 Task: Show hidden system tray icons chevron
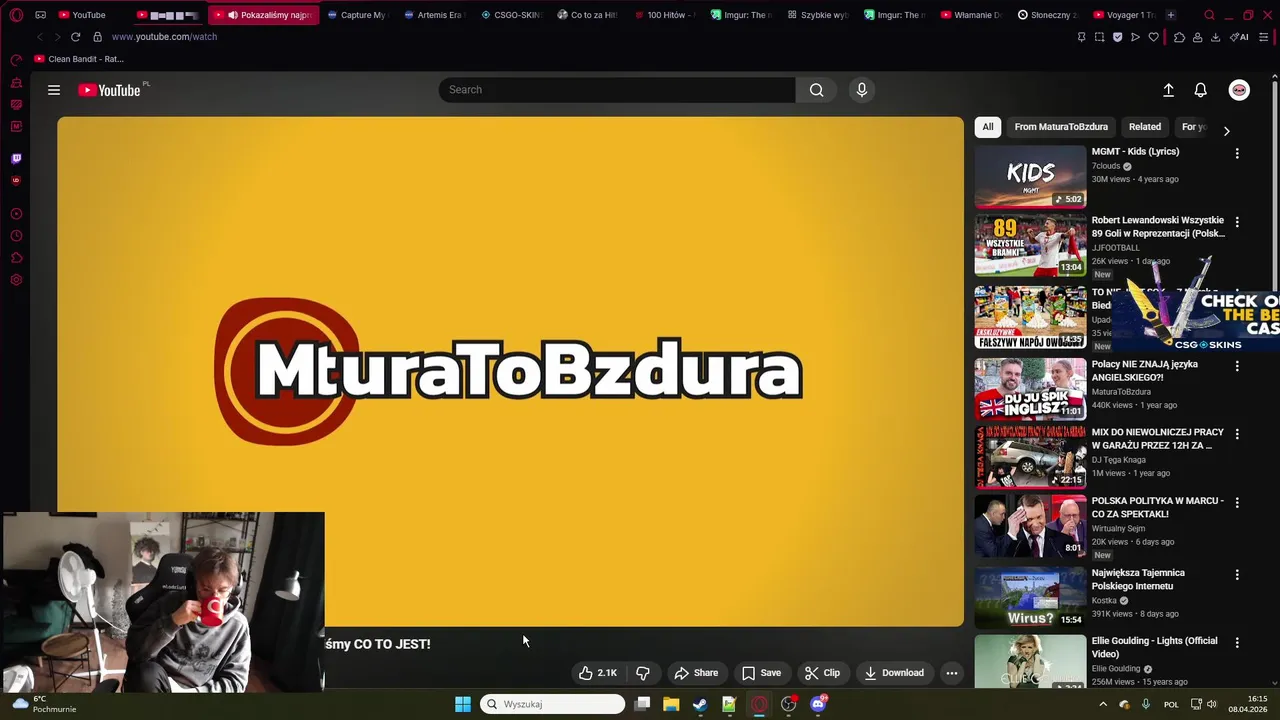[1103, 704]
